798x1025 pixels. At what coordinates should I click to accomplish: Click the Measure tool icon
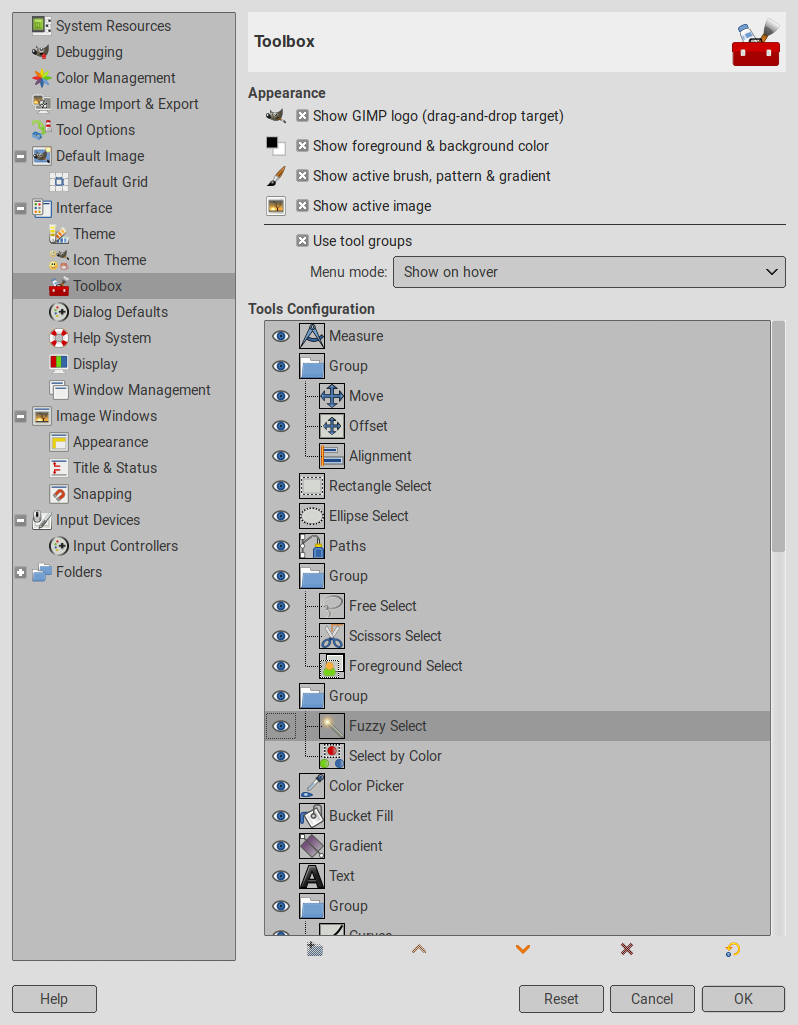(x=312, y=336)
